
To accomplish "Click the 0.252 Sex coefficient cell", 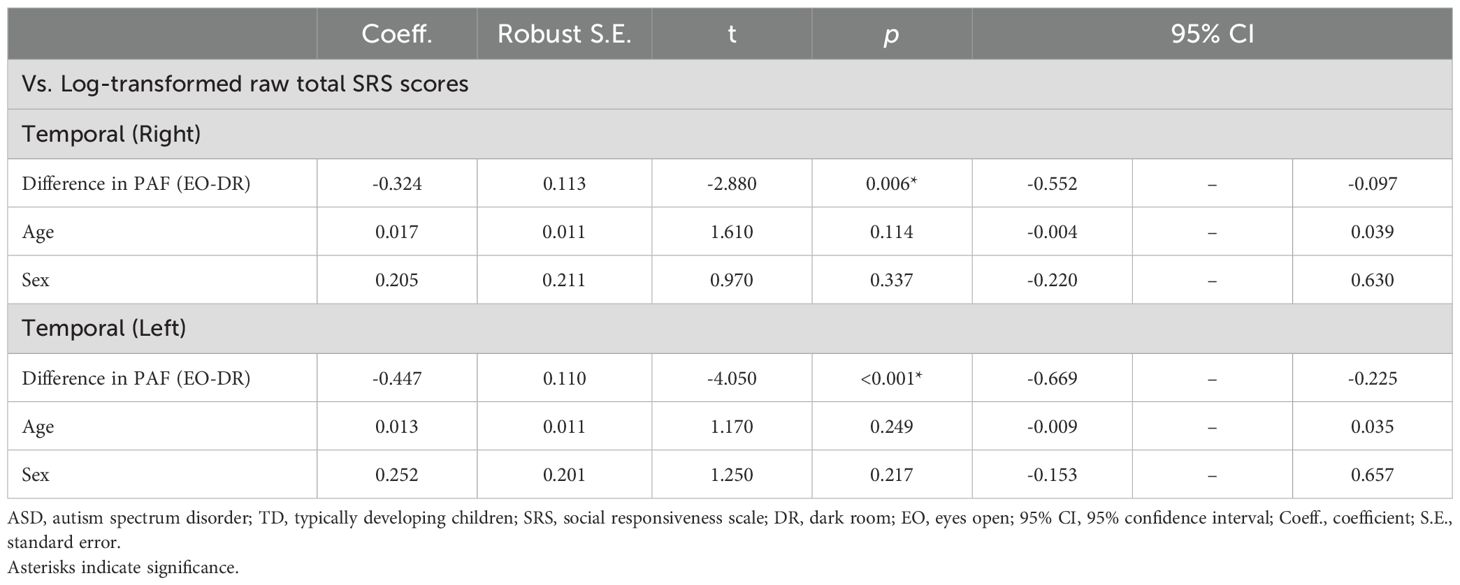I will click(x=396, y=475).
